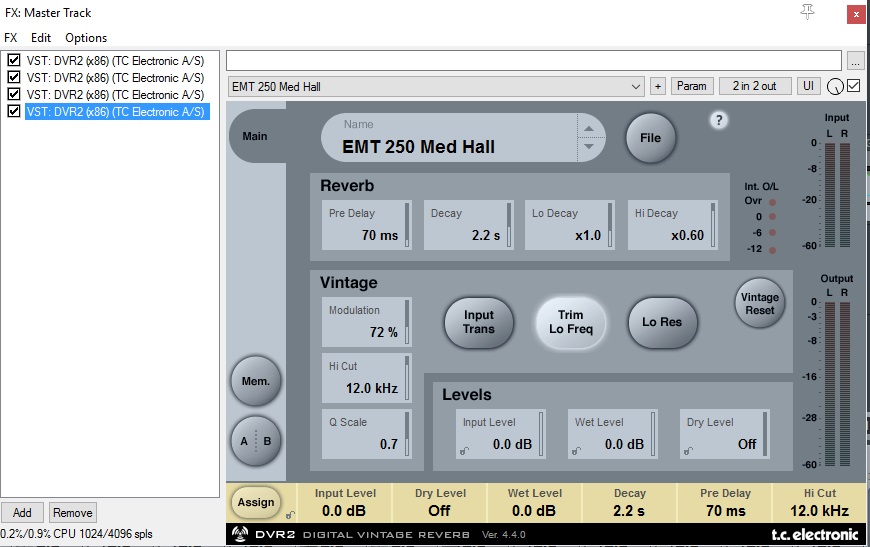The height and width of the screenshot is (547, 870).
Task: Click the lock icon under Input Level
Action: (x=464, y=451)
